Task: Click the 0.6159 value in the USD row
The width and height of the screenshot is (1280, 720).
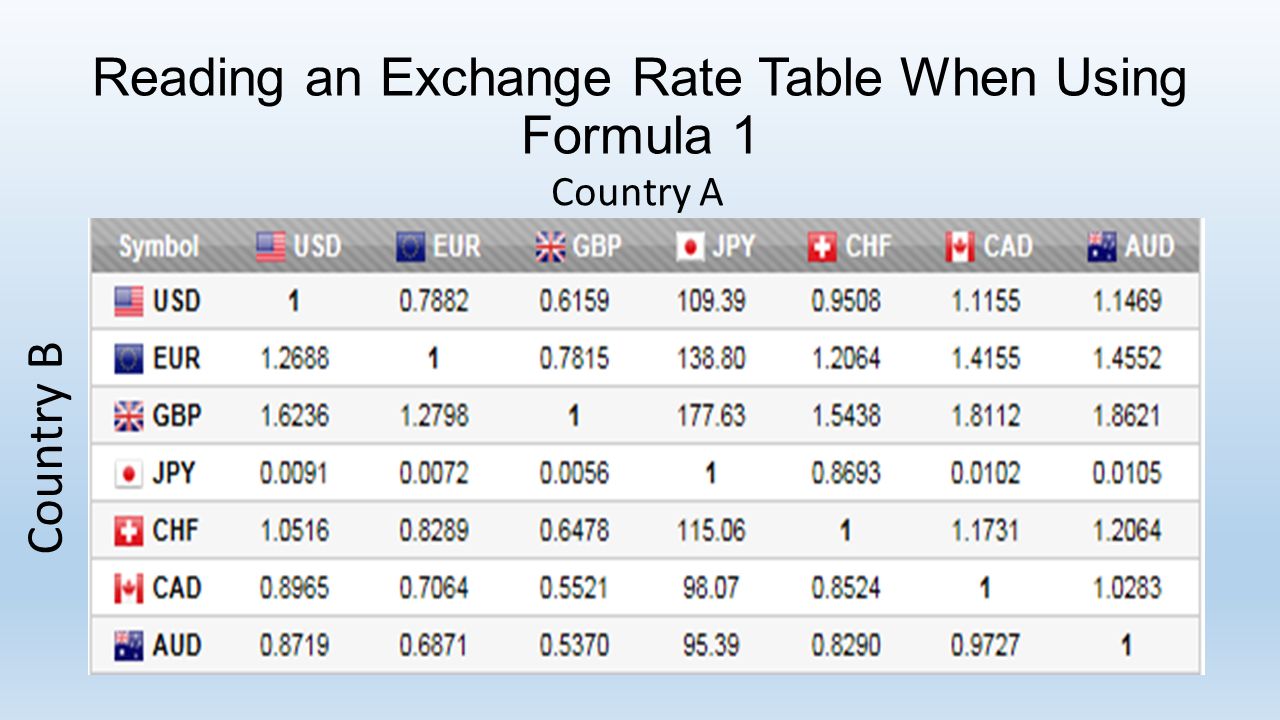Action: tap(573, 301)
